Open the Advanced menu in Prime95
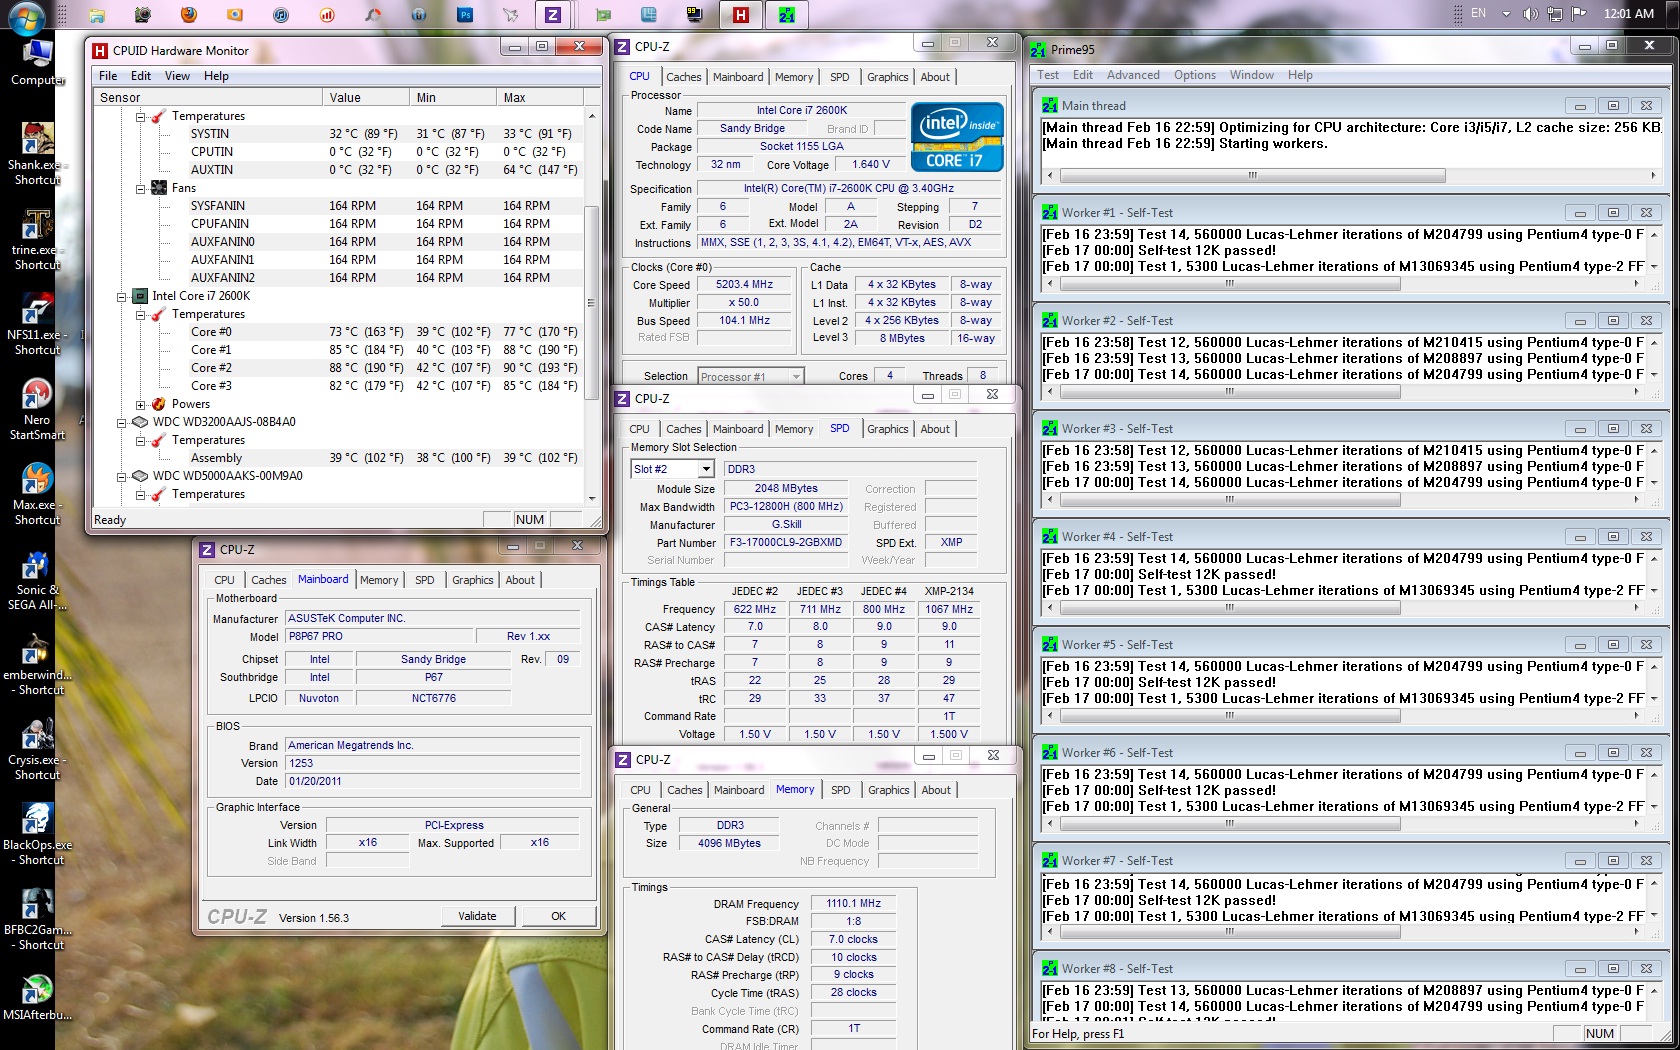The image size is (1680, 1050). coord(1132,75)
